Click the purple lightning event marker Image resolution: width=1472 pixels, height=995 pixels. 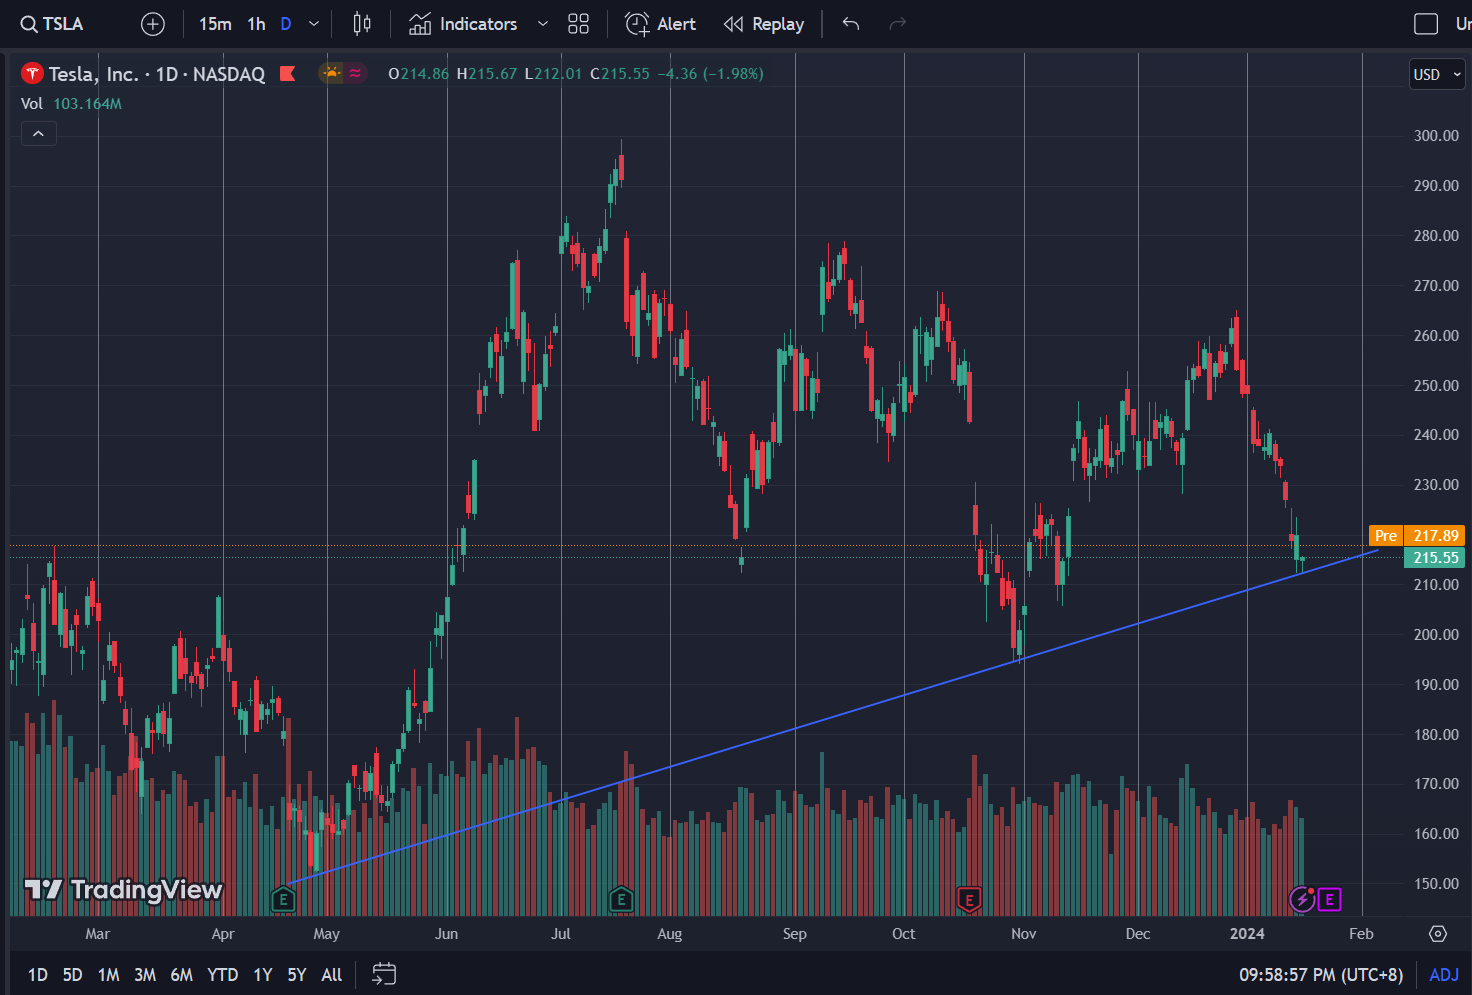1302,899
